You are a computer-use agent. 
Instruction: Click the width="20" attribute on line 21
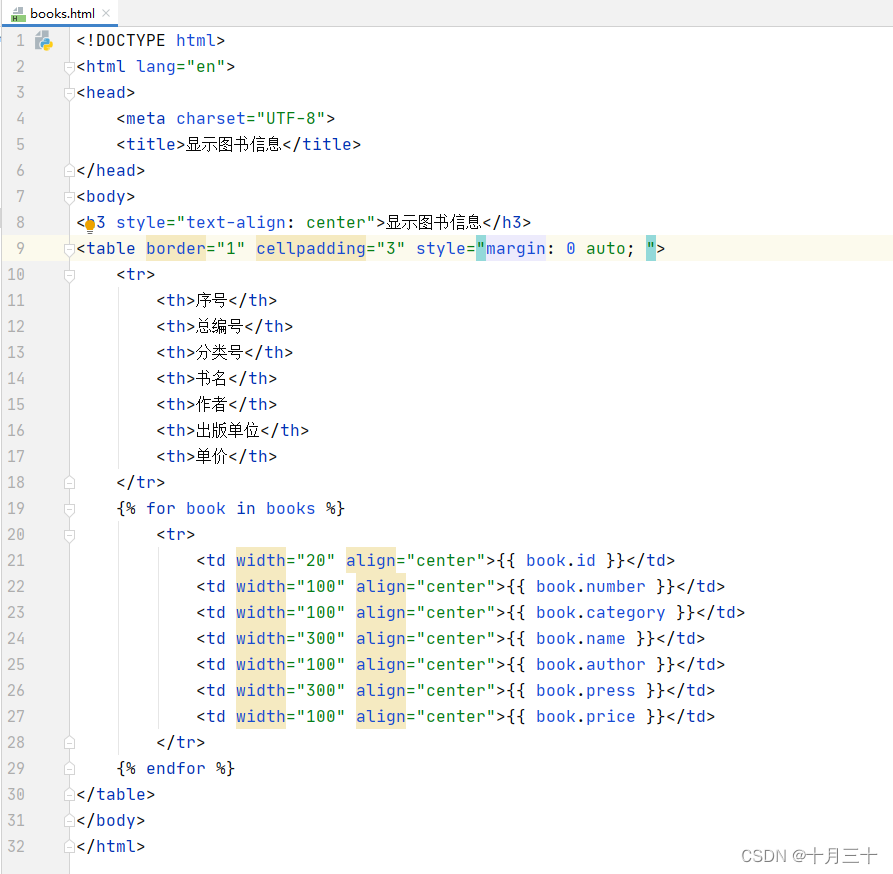coord(285,561)
